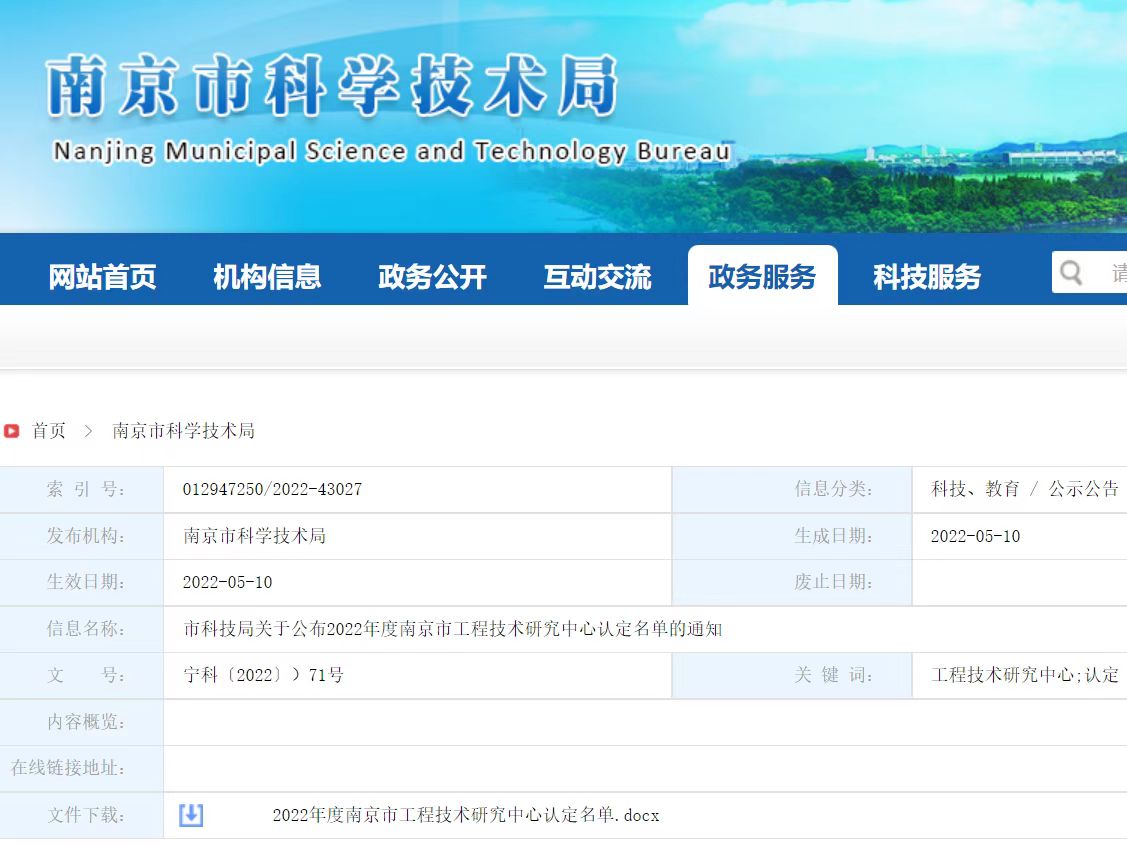The width and height of the screenshot is (1127, 845).
Task: Click the red breadcrumb marker icon
Action: click(x=12, y=430)
